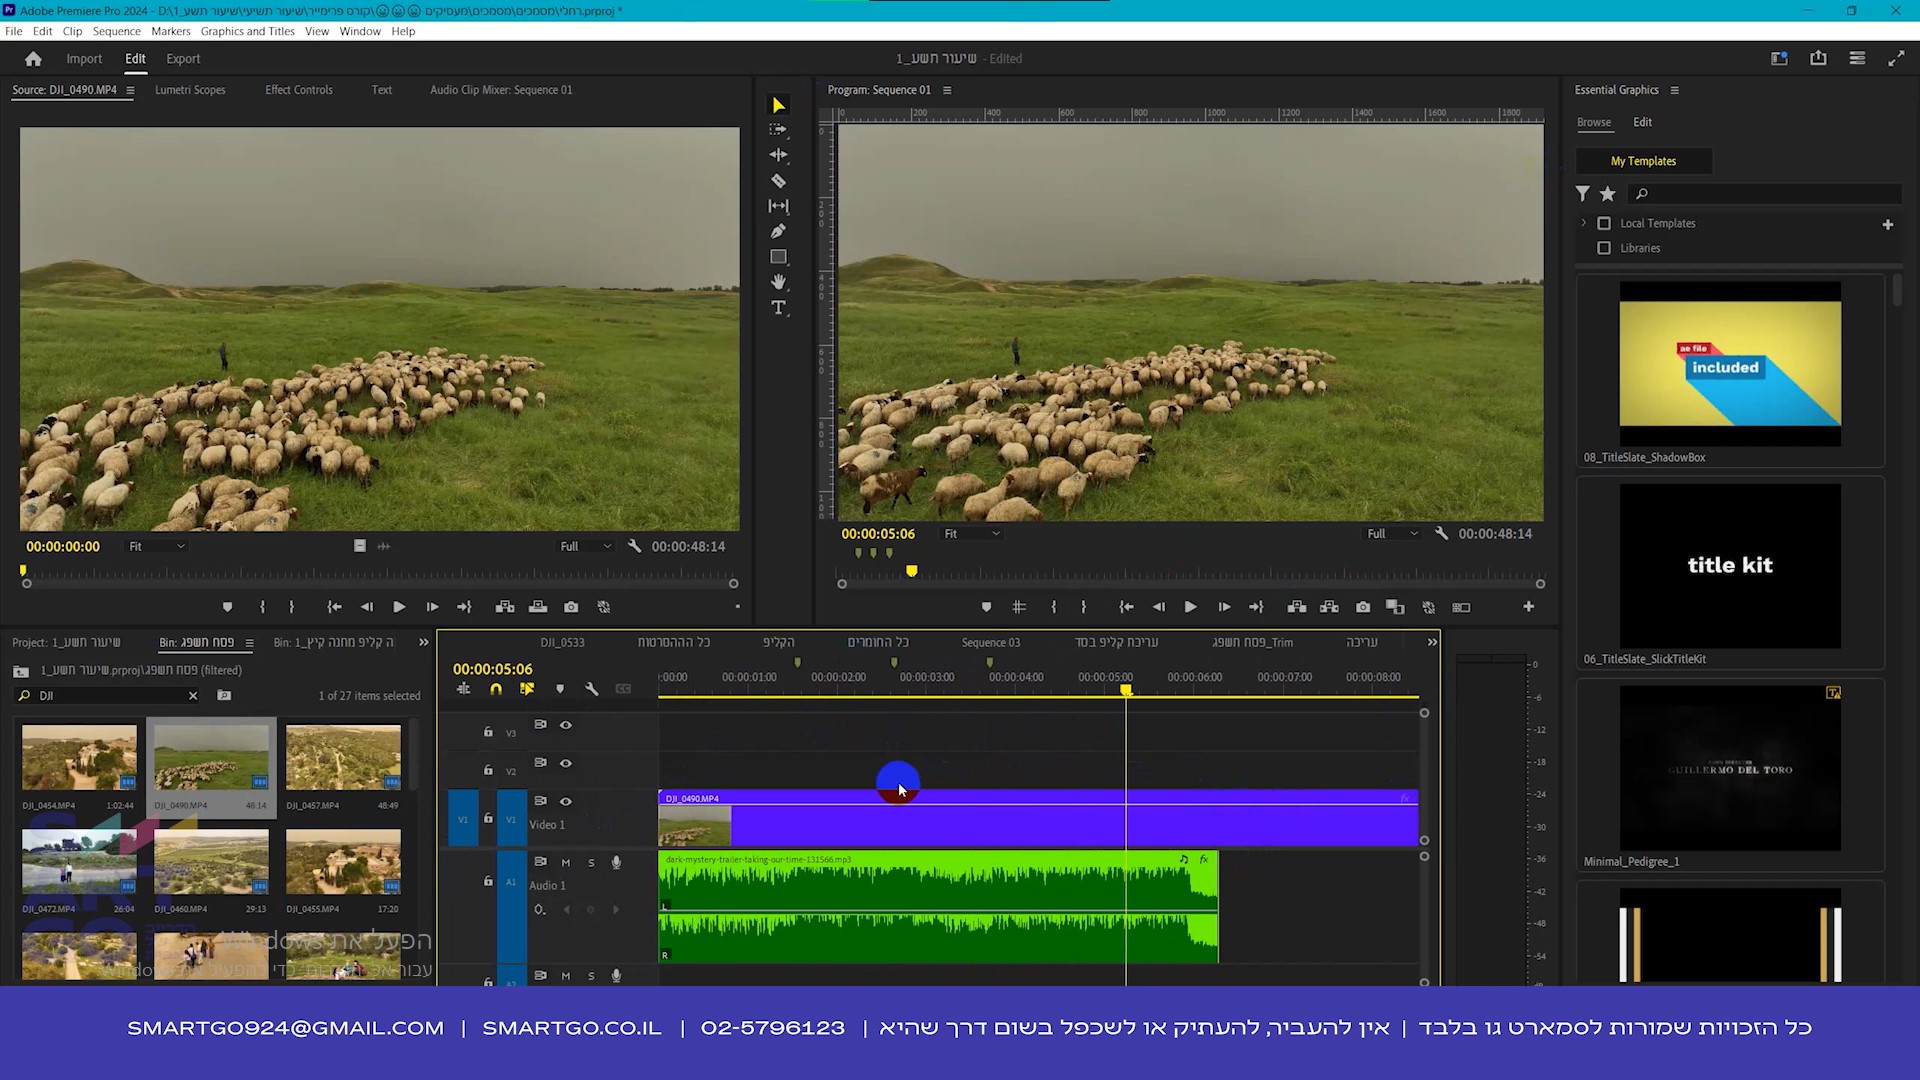The image size is (1920, 1080).
Task: Open Program monitor Fit zoom dropdown
Action: click(972, 534)
